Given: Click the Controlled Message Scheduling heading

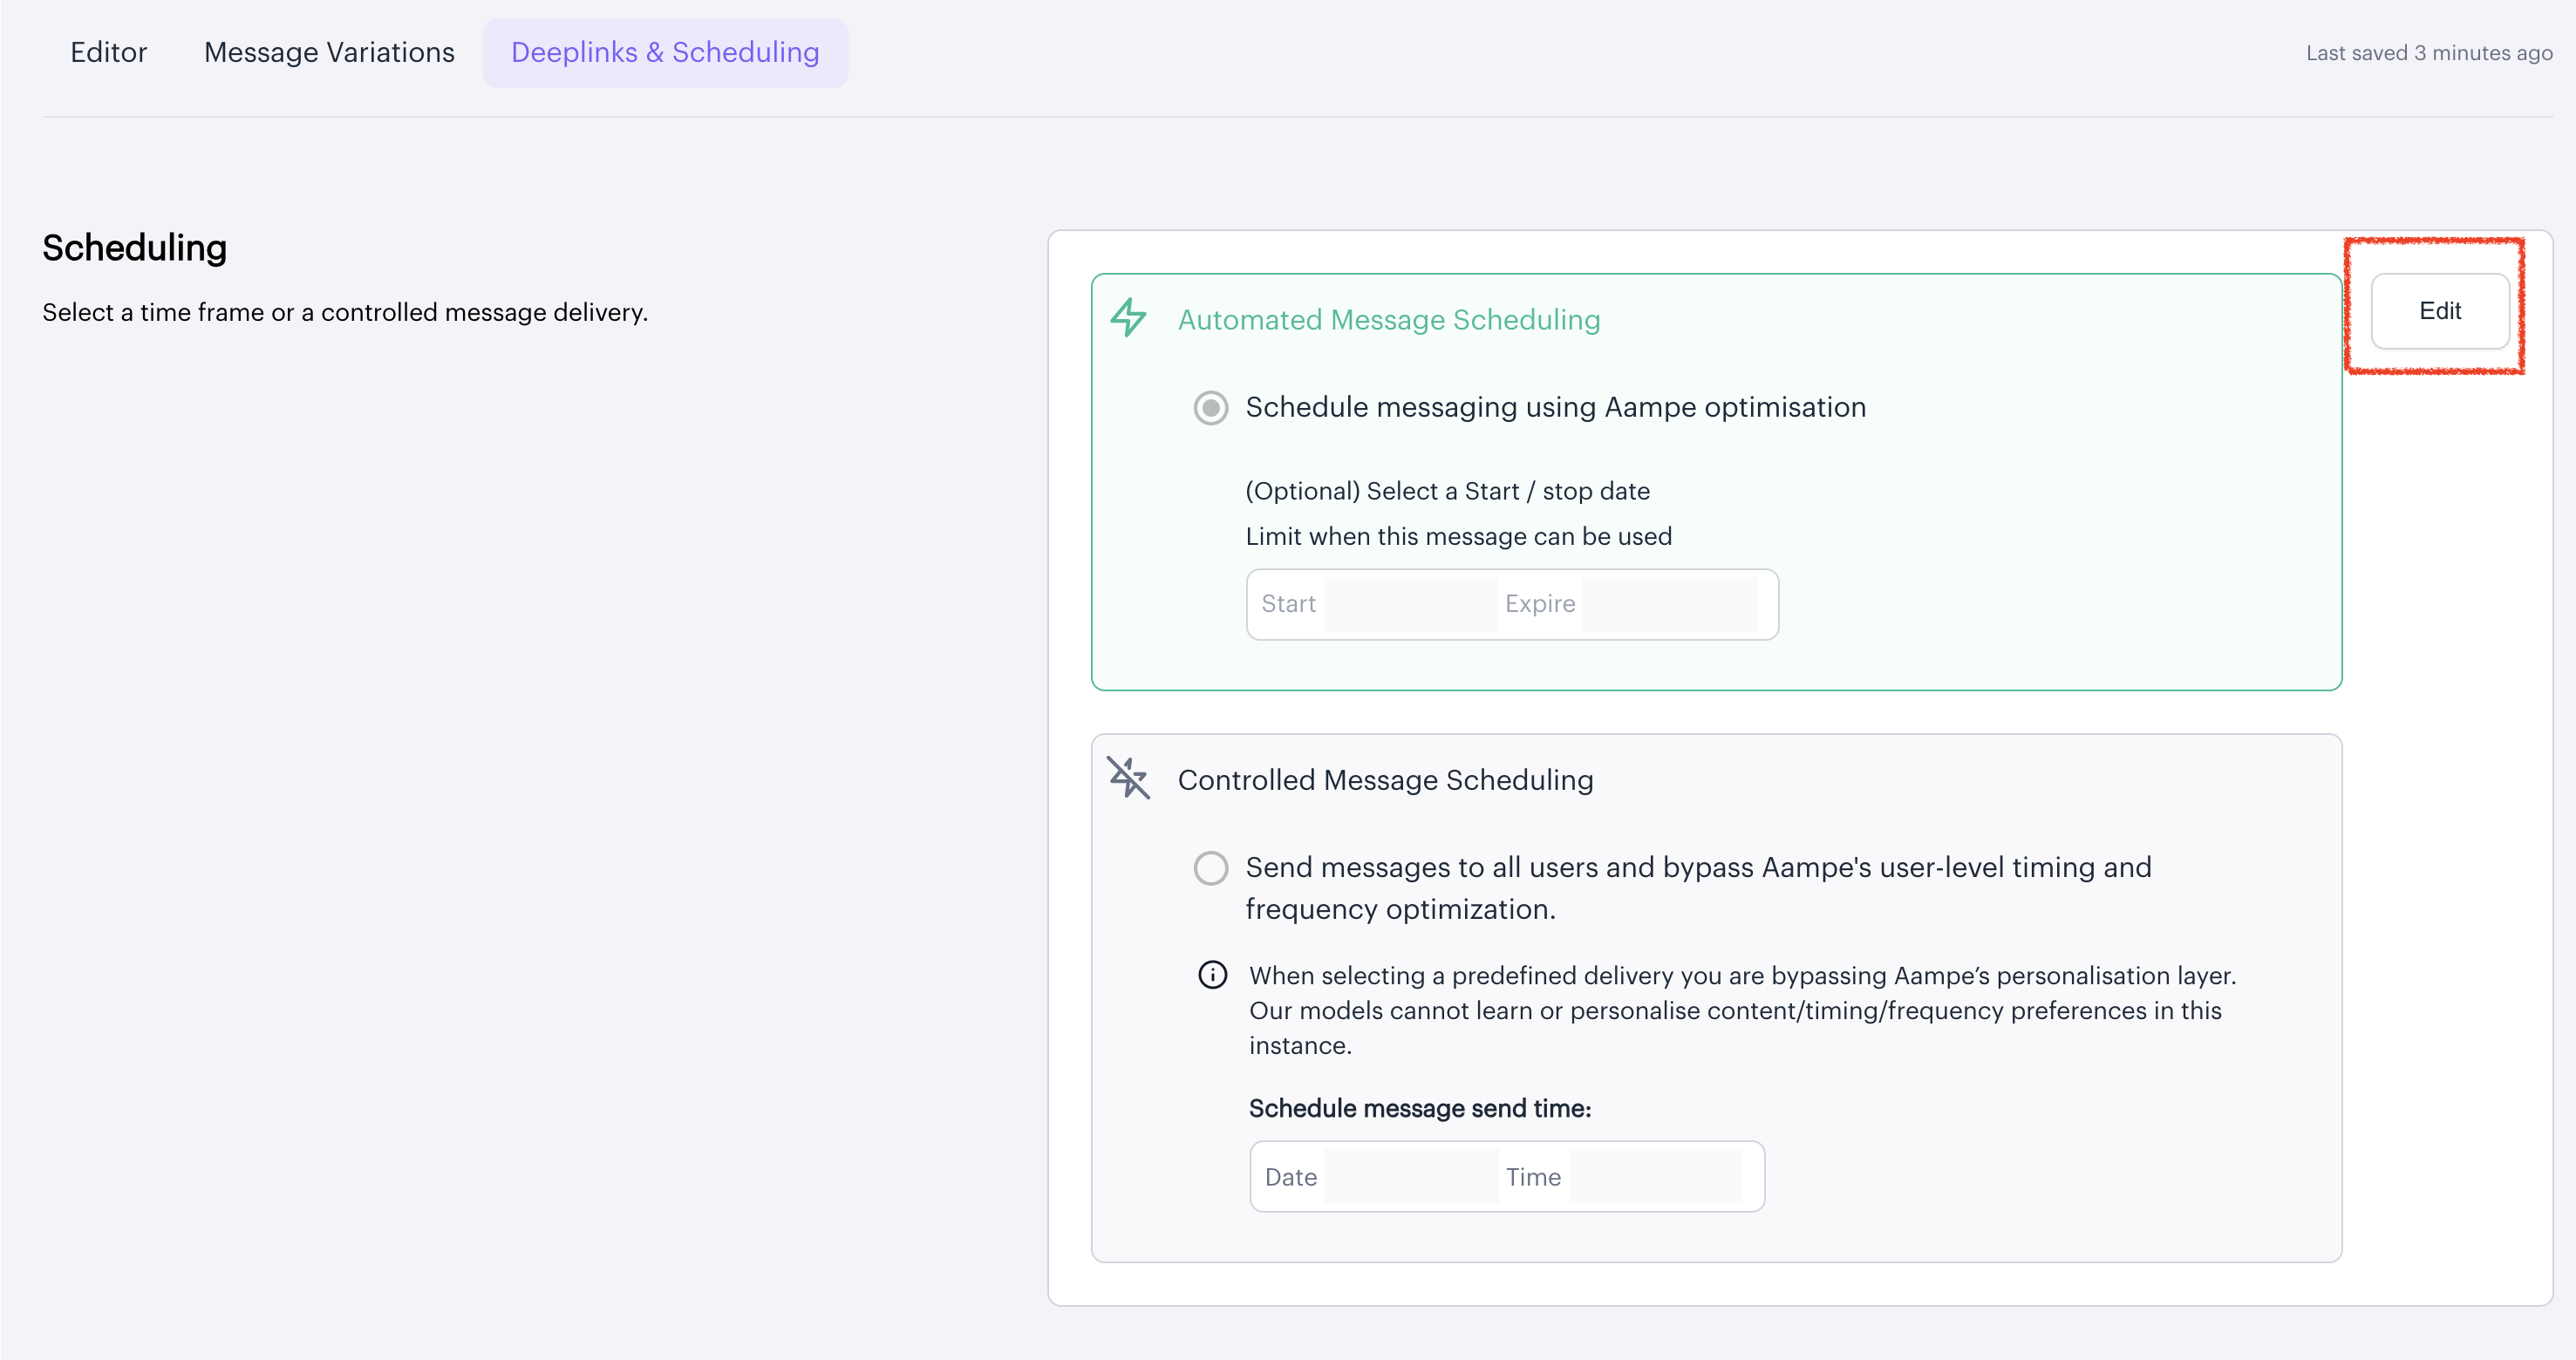Looking at the screenshot, I should click(x=1385, y=780).
